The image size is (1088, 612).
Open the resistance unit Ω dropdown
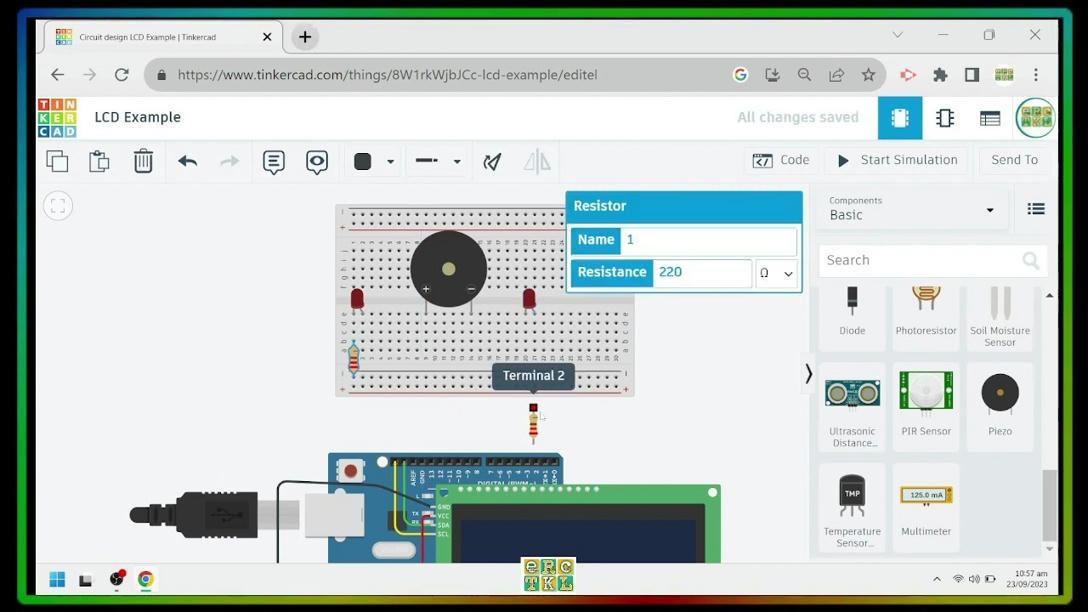(x=776, y=272)
